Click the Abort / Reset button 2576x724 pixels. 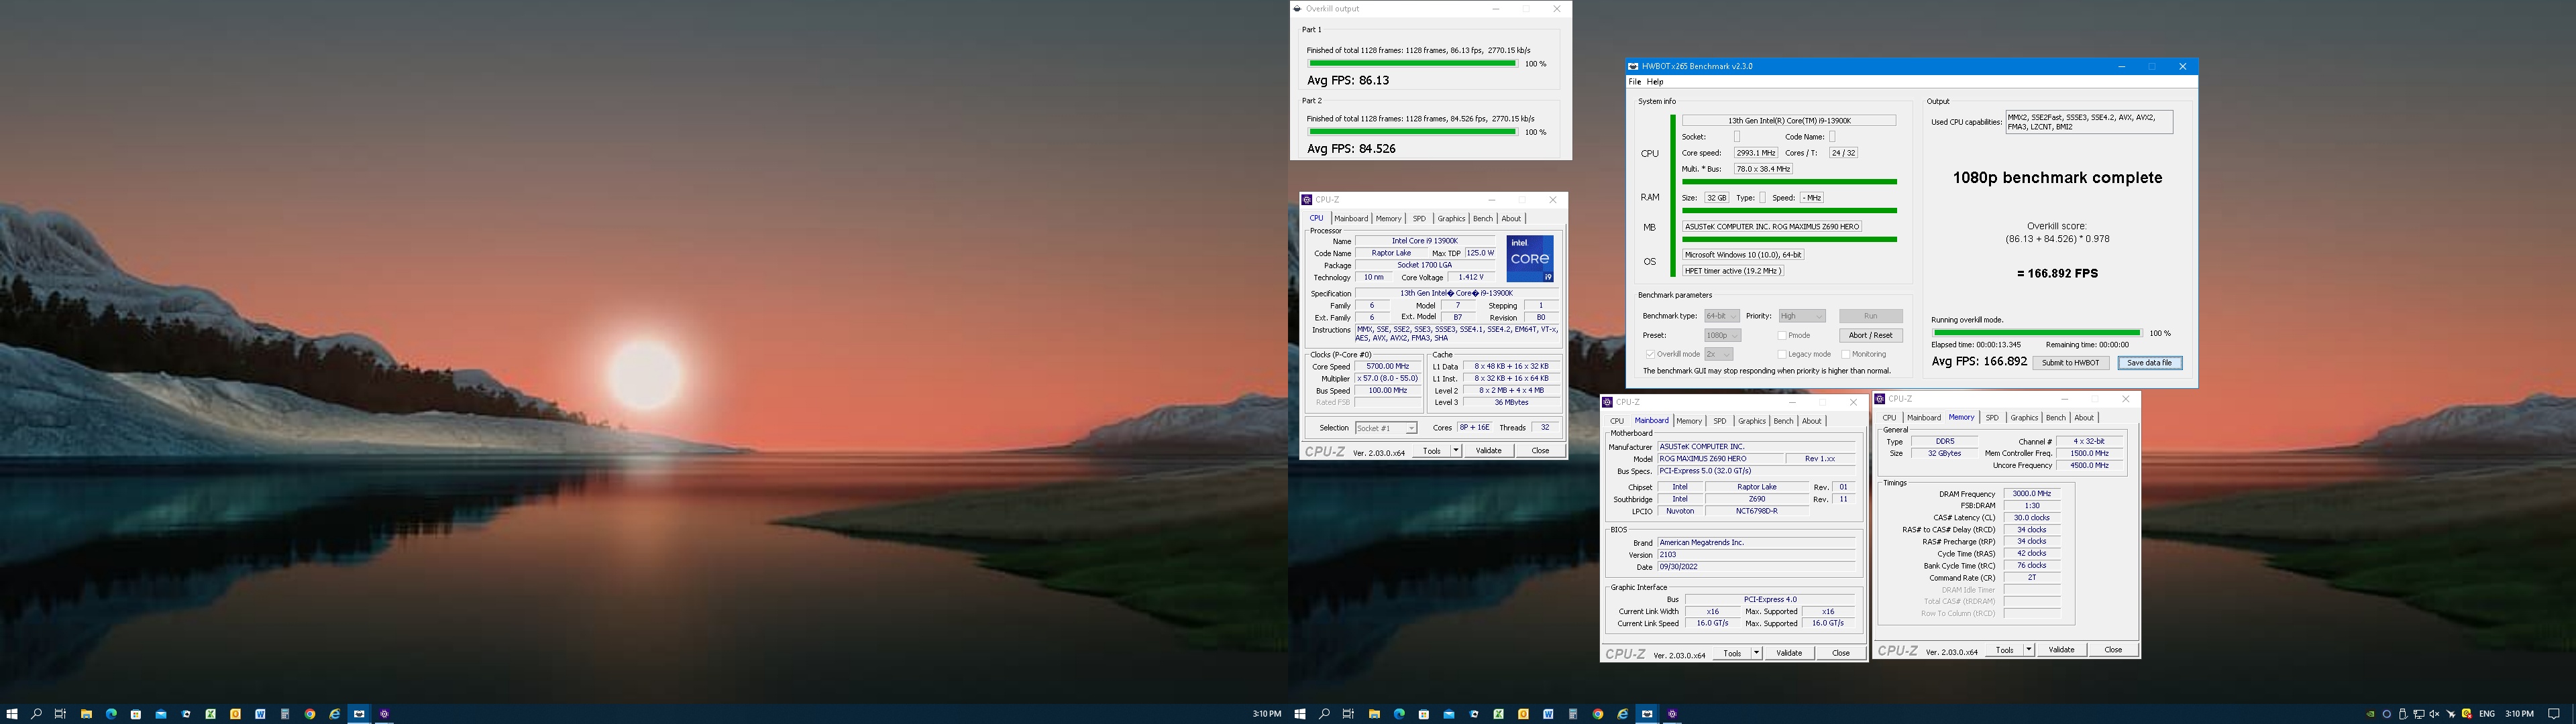click(1870, 336)
